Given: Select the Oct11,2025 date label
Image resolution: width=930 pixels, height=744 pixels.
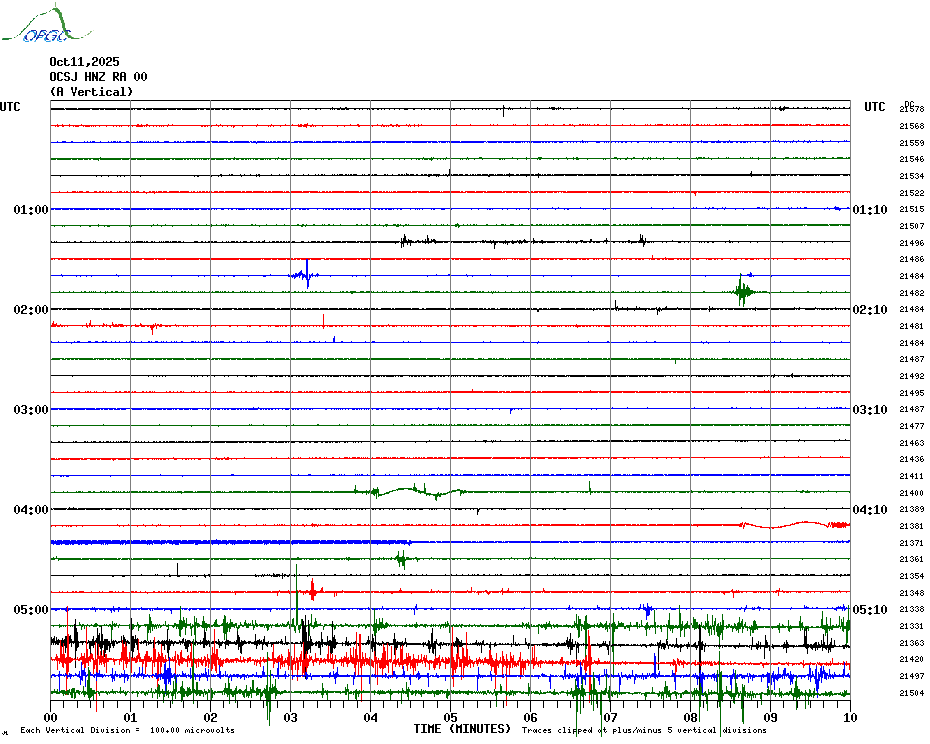Looking at the screenshot, I should click(84, 62).
